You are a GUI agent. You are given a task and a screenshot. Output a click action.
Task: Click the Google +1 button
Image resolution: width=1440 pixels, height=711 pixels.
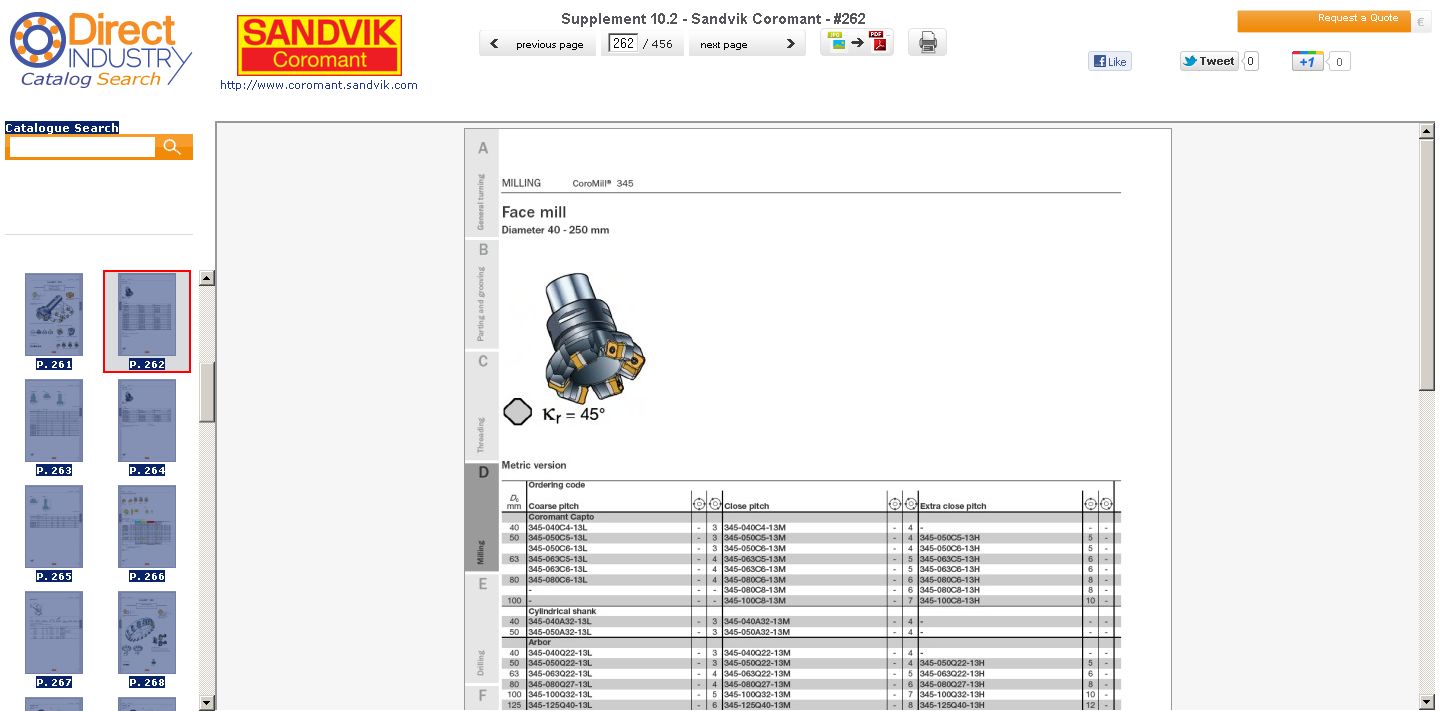[1308, 62]
